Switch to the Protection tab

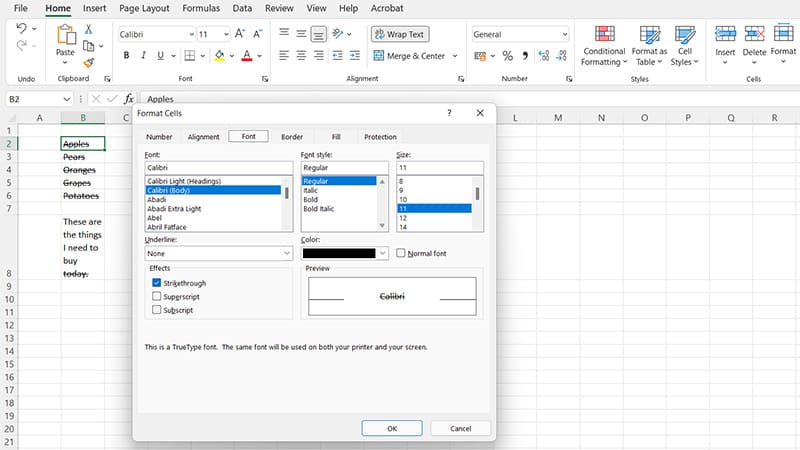[380, 137]
